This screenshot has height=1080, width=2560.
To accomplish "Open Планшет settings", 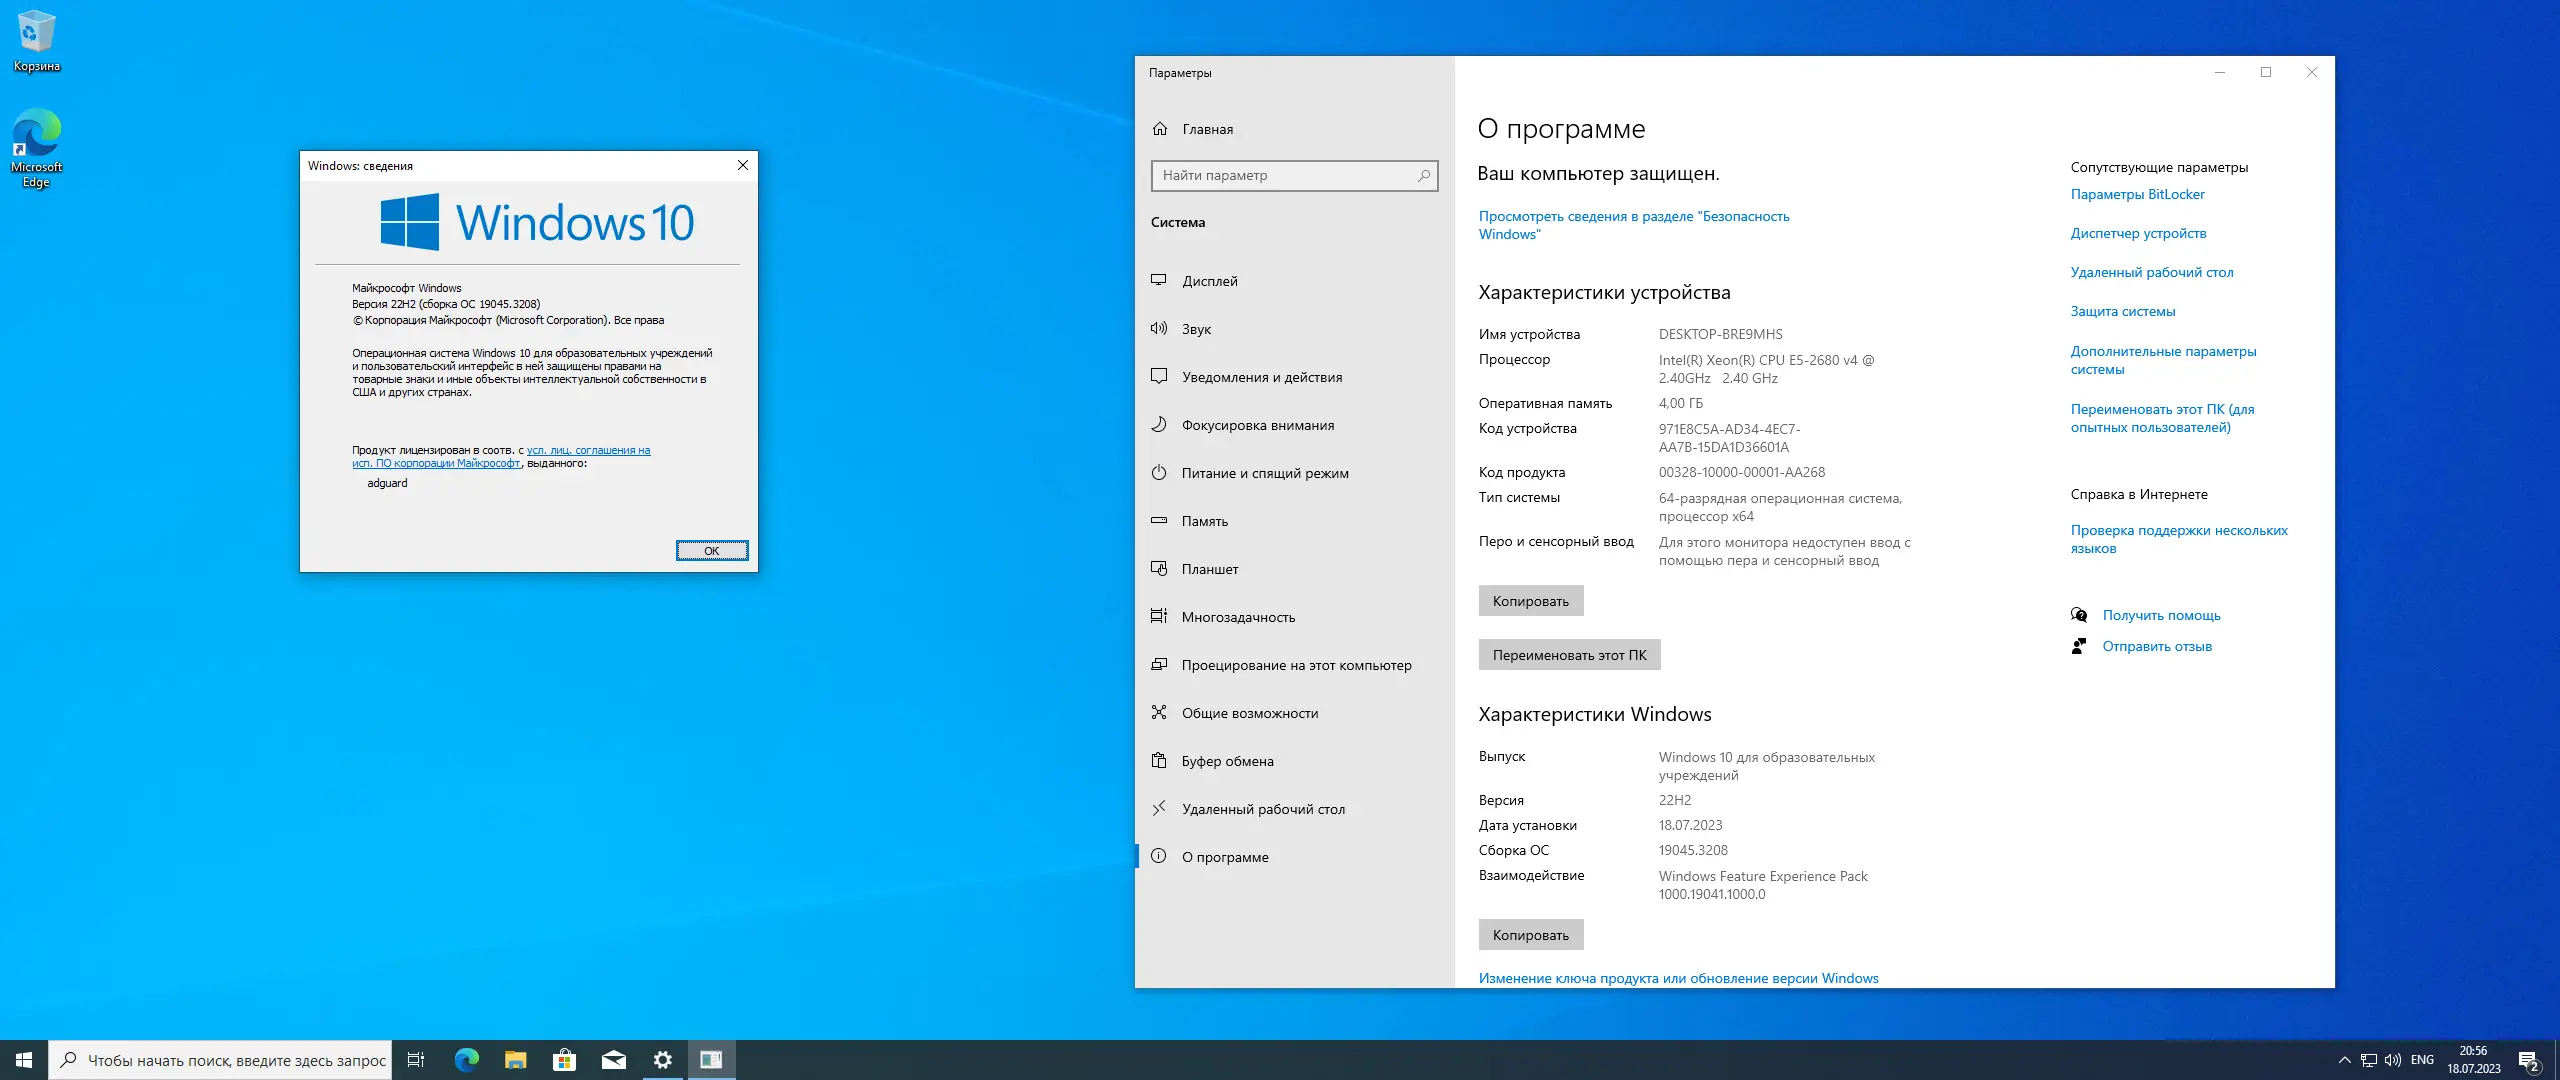I will pyautogui.click(x=1210, y=569).
